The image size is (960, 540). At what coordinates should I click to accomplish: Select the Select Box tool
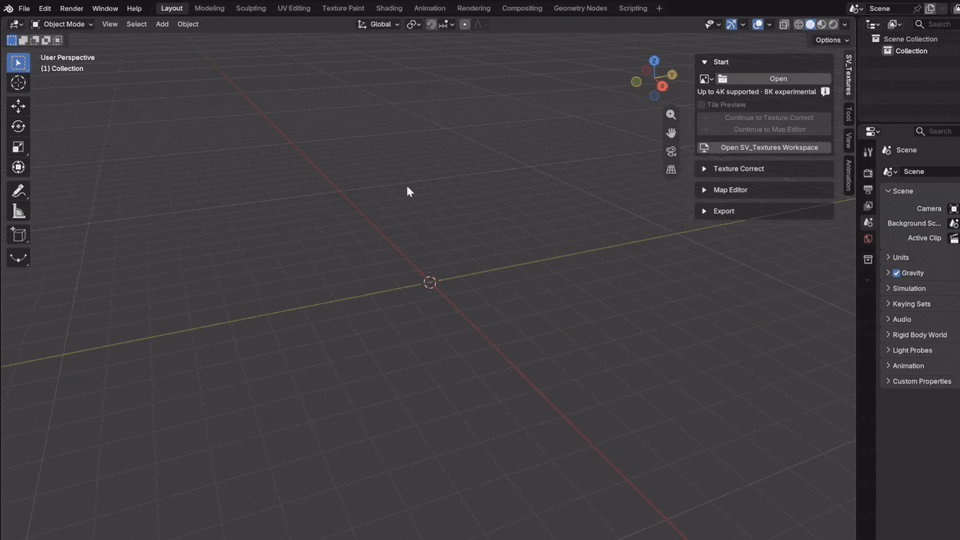click(18, 62)
